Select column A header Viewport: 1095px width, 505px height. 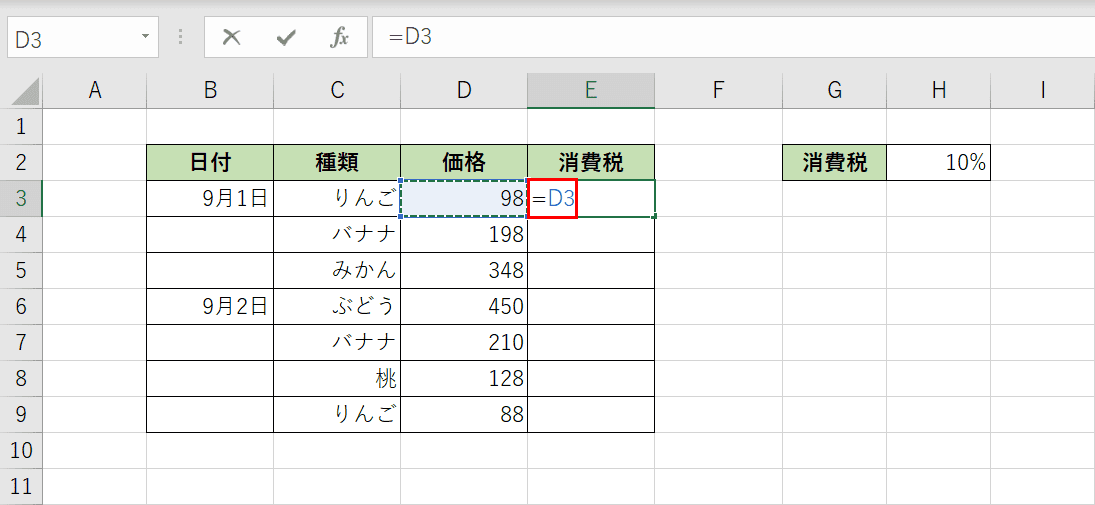(94, 91)
